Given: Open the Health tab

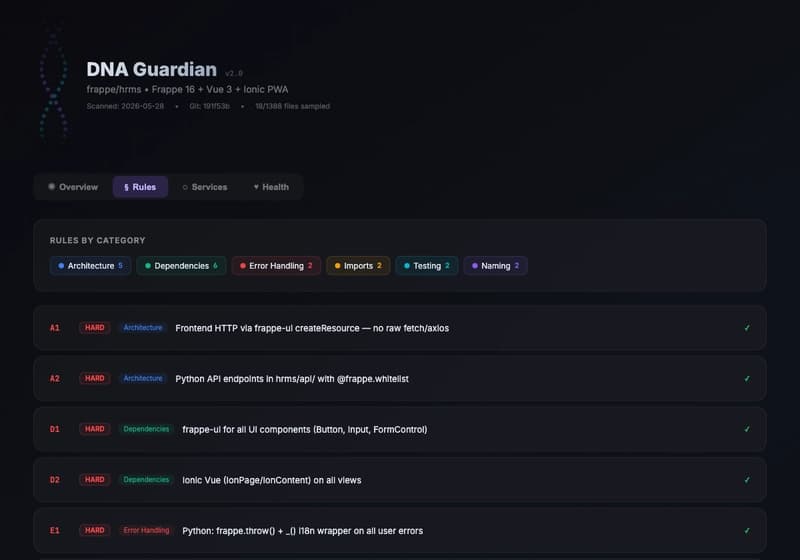Looking at the screenshot, I should tap(271, 187).
